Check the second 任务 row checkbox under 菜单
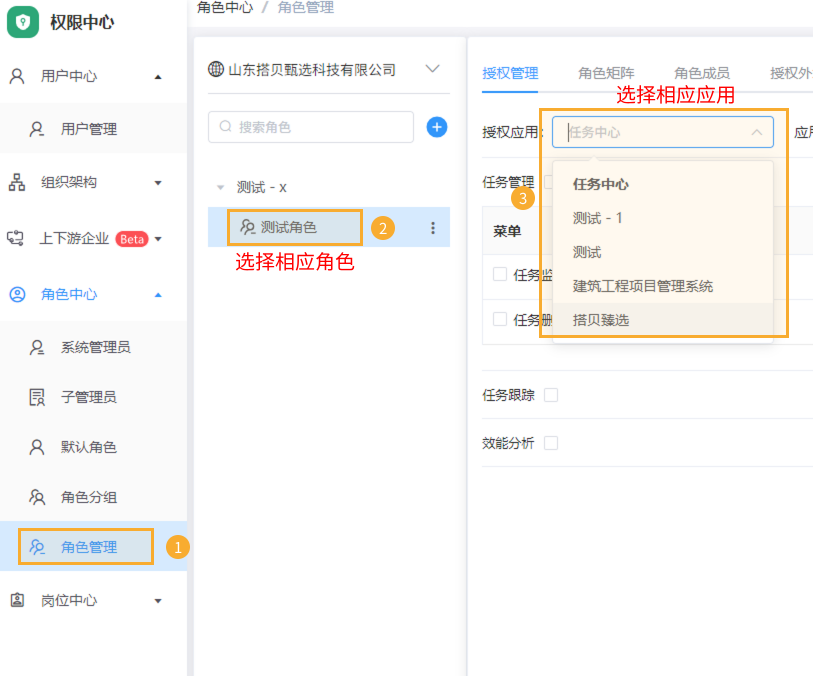This screenshot has width=813, height=676. (x=500, y=319)
